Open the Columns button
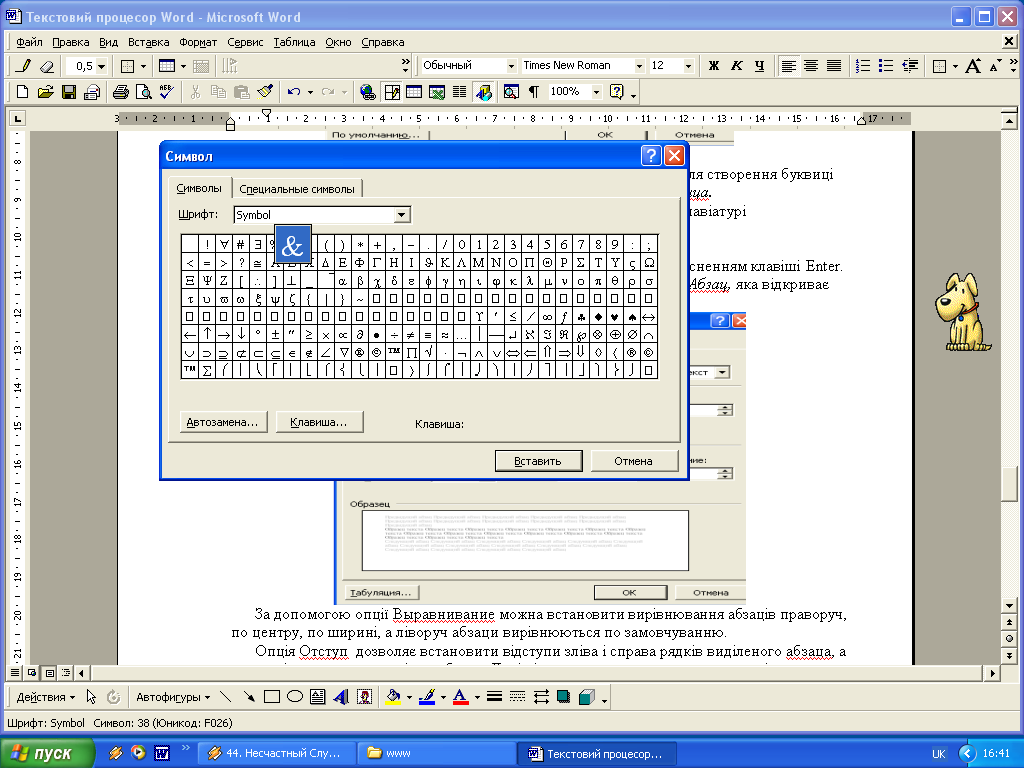The width and height of the screenshot is (1024, 768). point(460,92)
